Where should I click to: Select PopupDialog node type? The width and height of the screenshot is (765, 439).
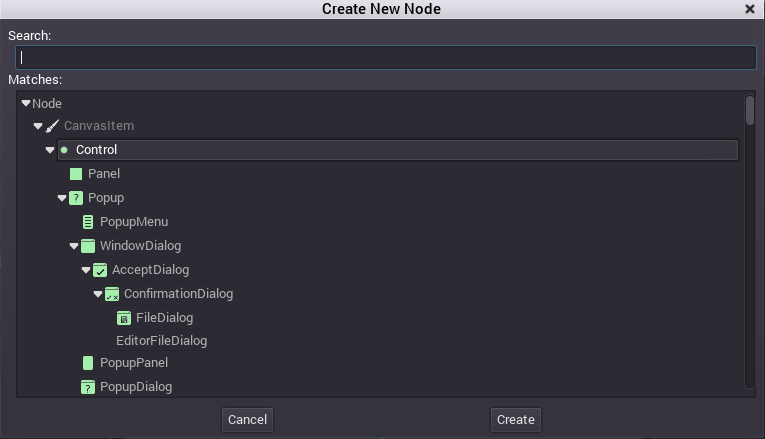click(136, 387)
